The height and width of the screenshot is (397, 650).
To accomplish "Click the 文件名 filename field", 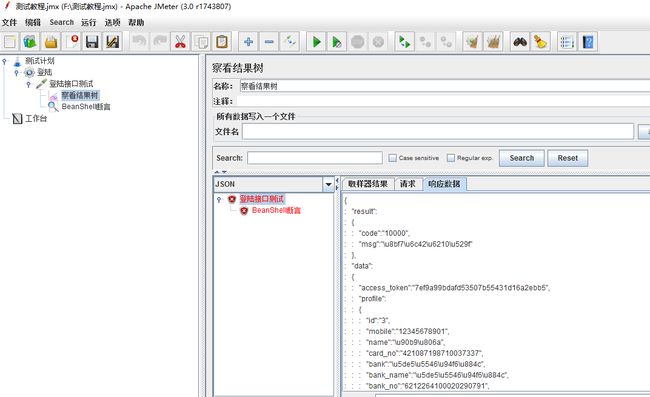I will [x=438, y=131].
